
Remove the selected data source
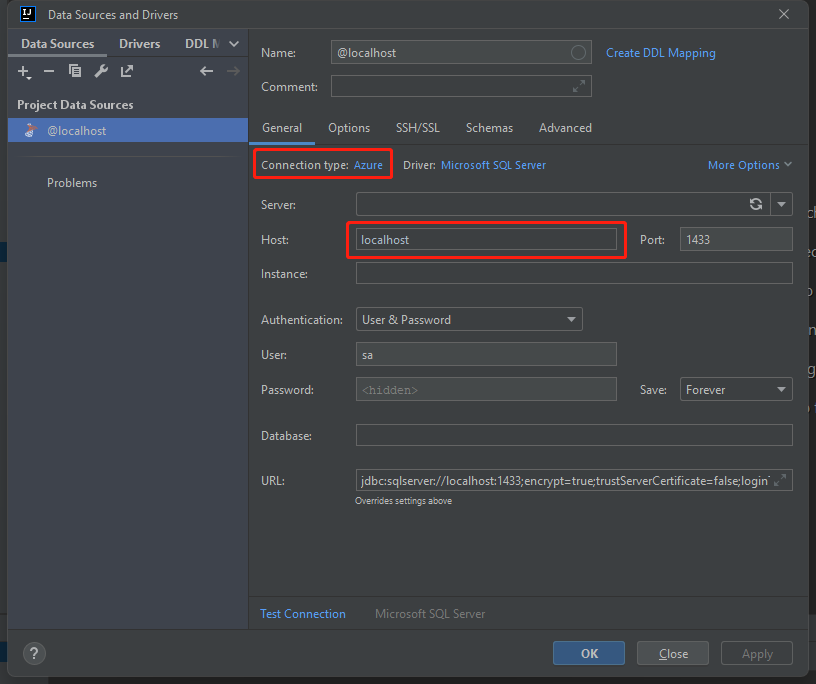48,71
